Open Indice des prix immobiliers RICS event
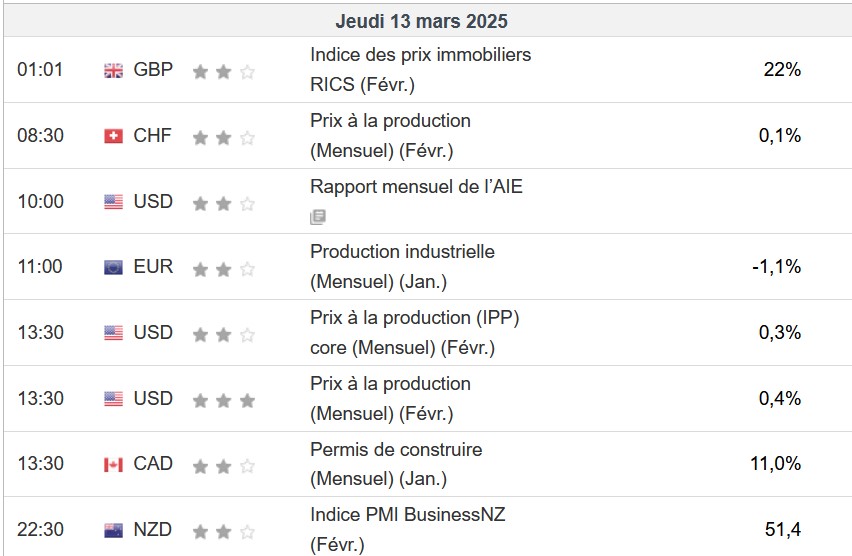This screenshot has height=556, width=852. coord(420,69)
